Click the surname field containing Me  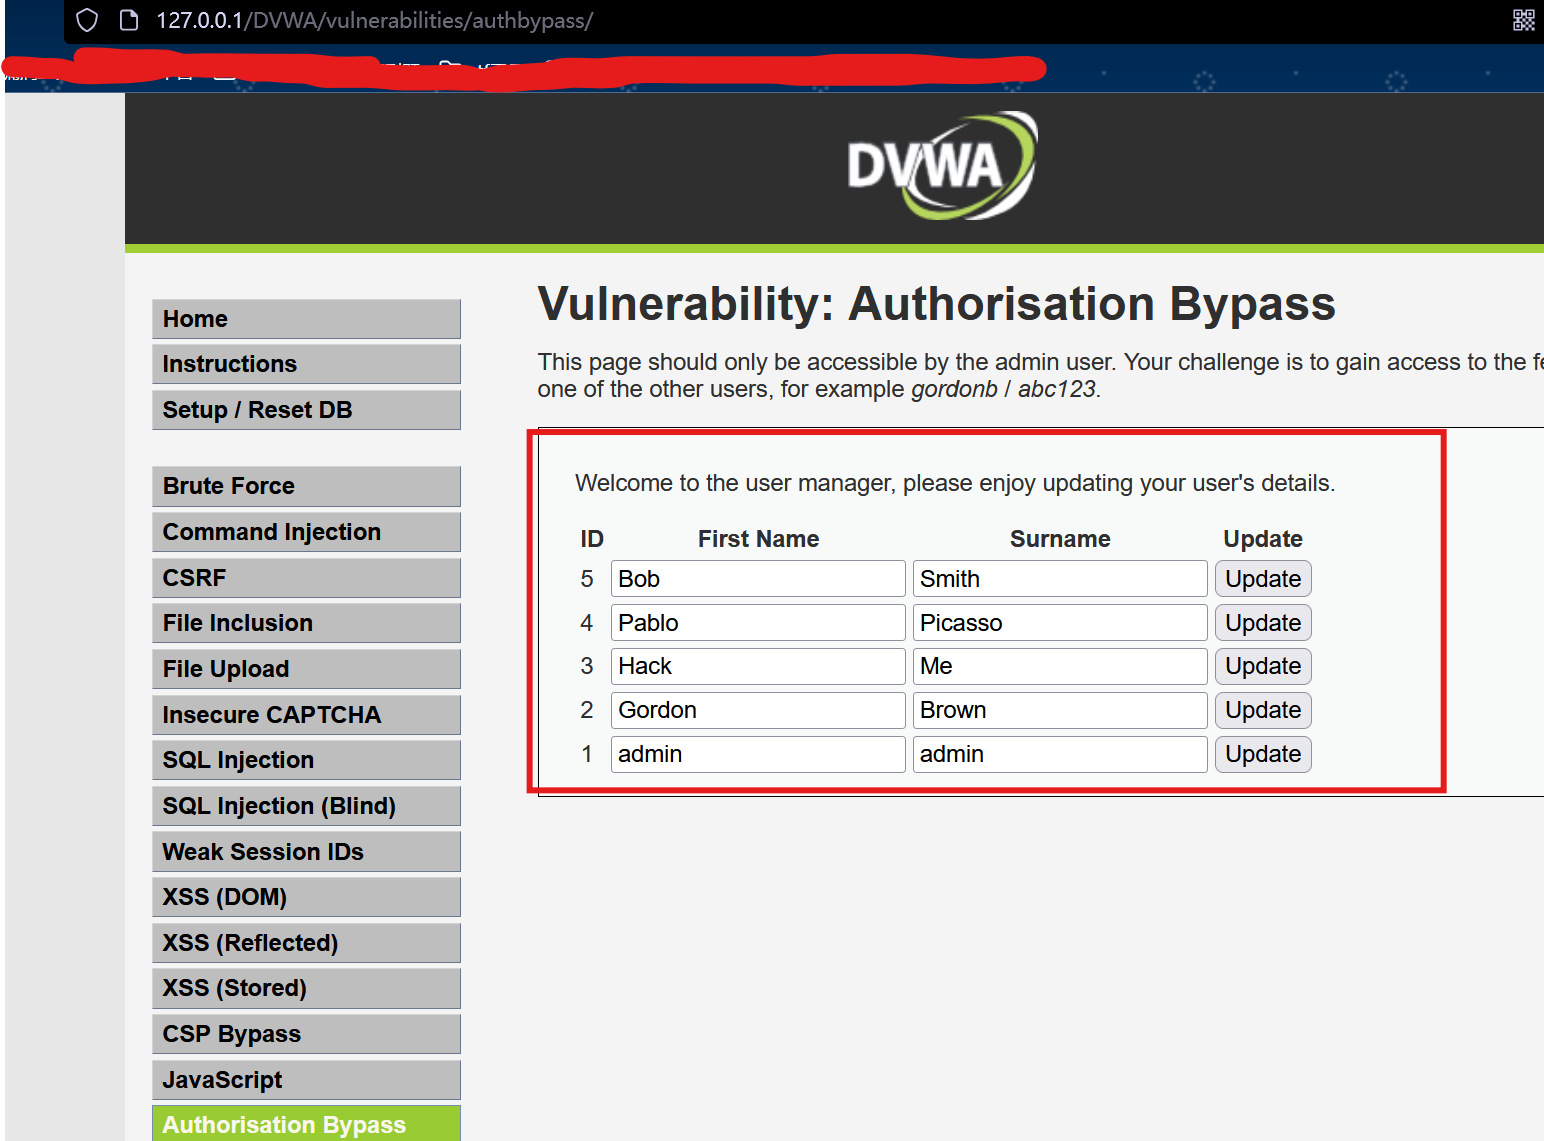pos(1060,666)
